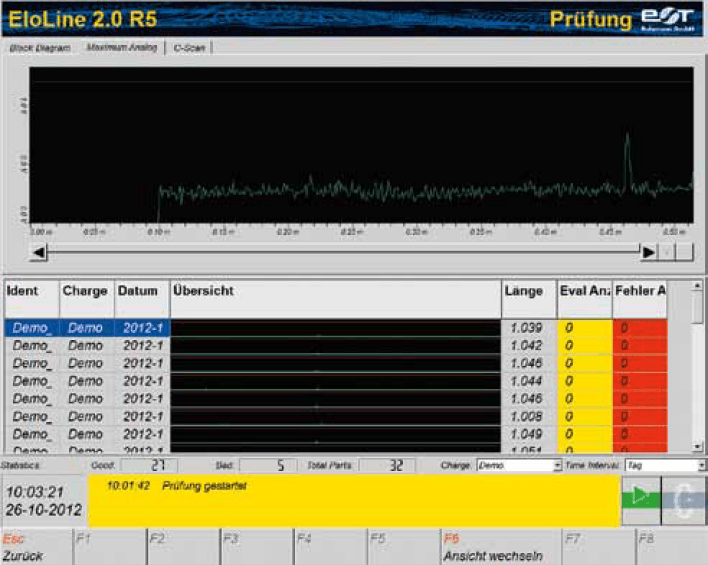Click the EOT logo in header

click(667, 19)
